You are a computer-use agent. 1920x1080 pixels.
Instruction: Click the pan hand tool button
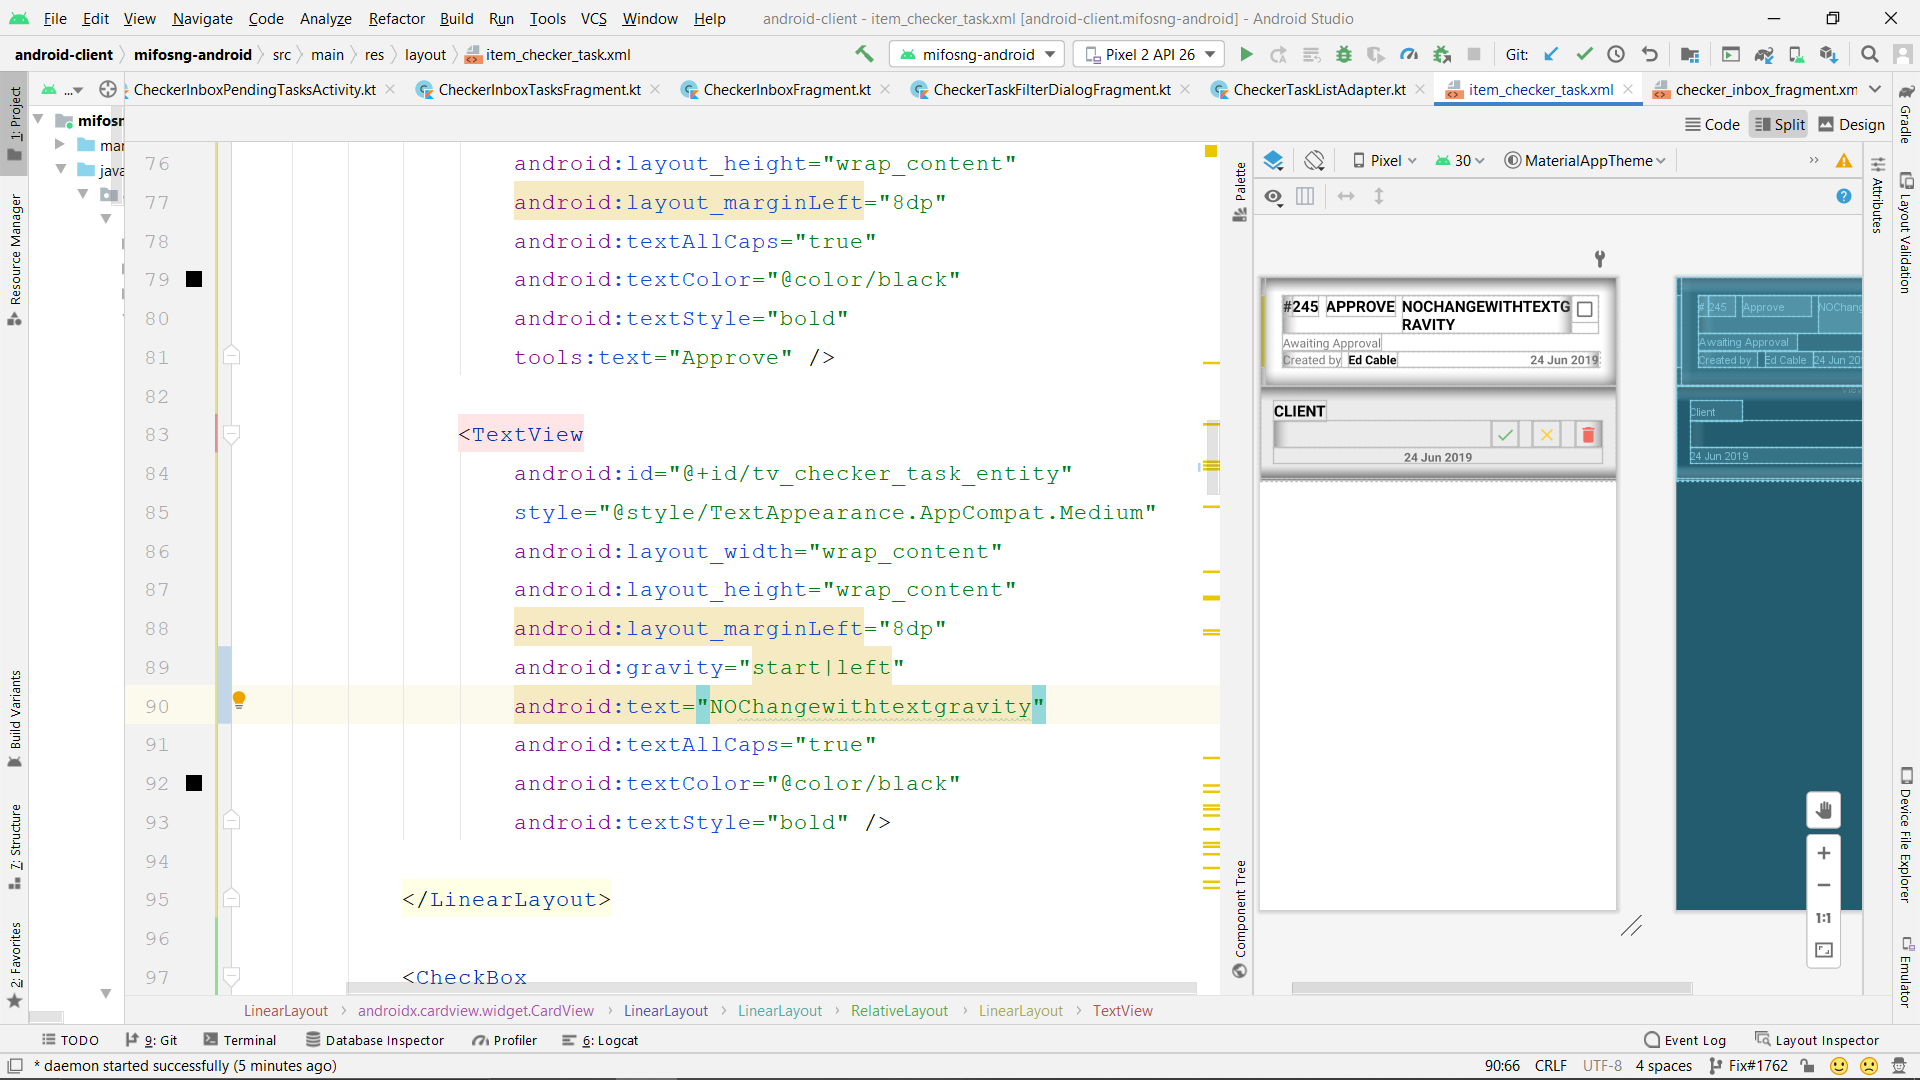pos(1823,810)
